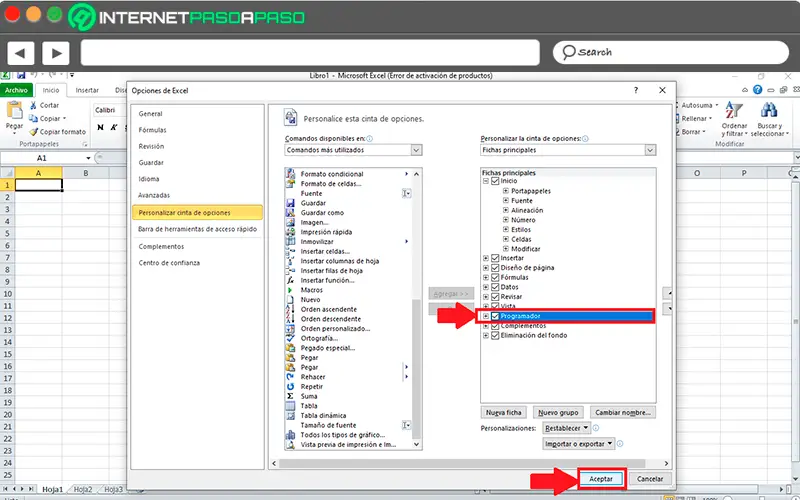Enable the Programador tab checkbox
This screenshot has height=500, width=800.
tap(495, 316)
